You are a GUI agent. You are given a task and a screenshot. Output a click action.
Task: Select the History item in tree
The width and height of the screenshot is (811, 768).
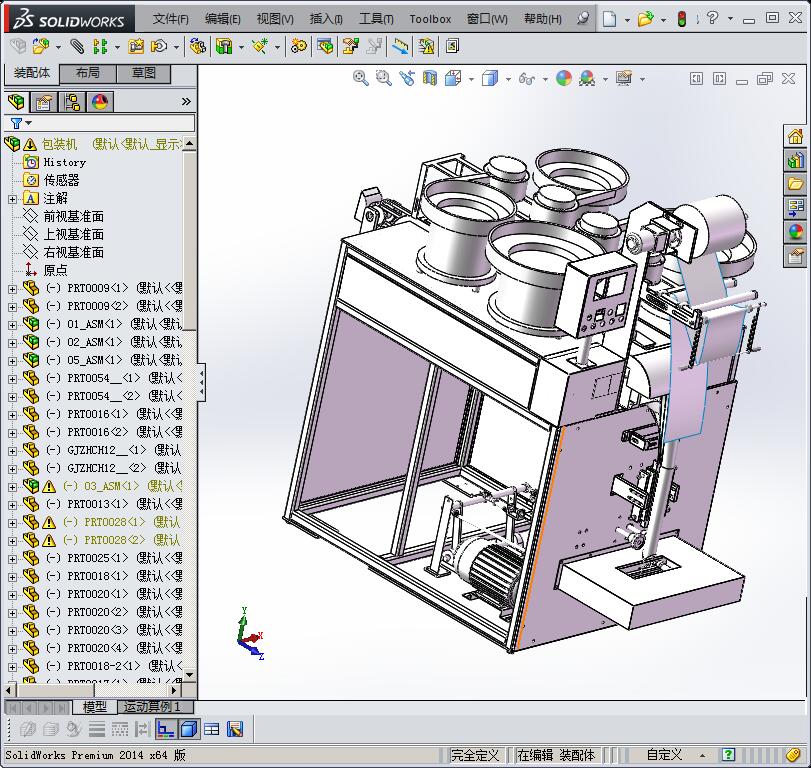[65, 162]
